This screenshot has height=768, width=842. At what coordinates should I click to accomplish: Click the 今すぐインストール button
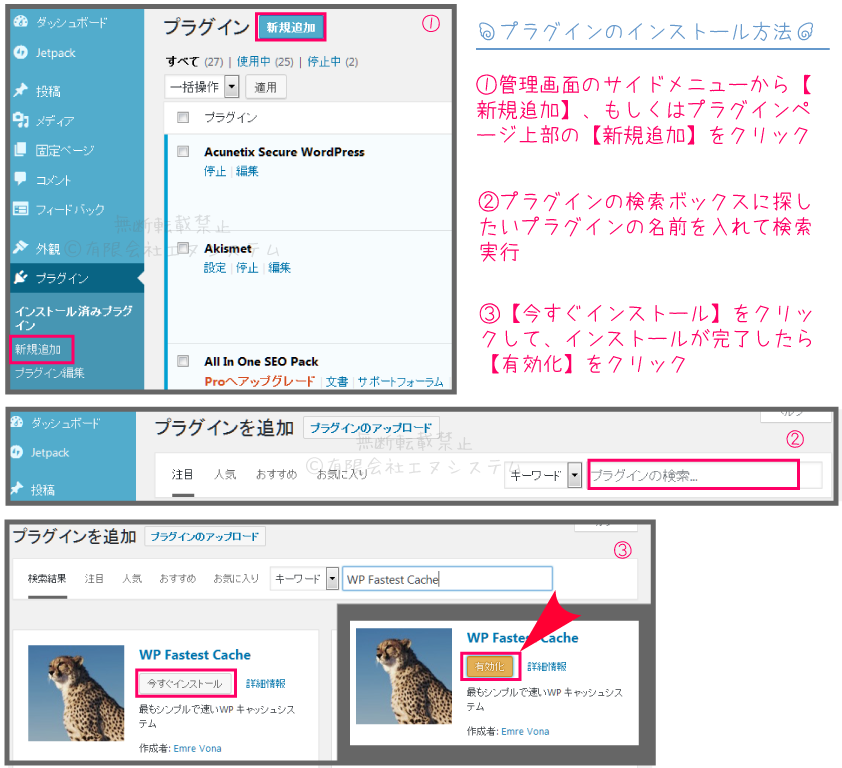185,683
